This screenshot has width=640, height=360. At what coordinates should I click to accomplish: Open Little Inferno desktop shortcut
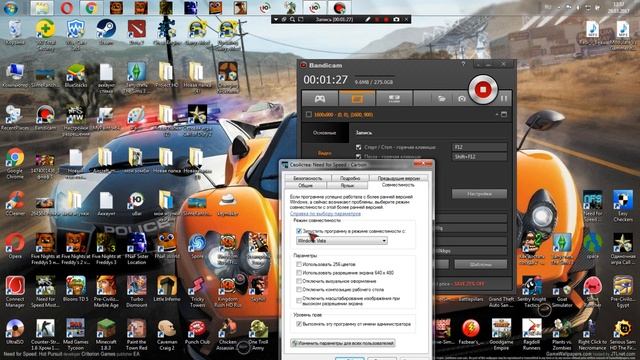(x=167, y=289)
